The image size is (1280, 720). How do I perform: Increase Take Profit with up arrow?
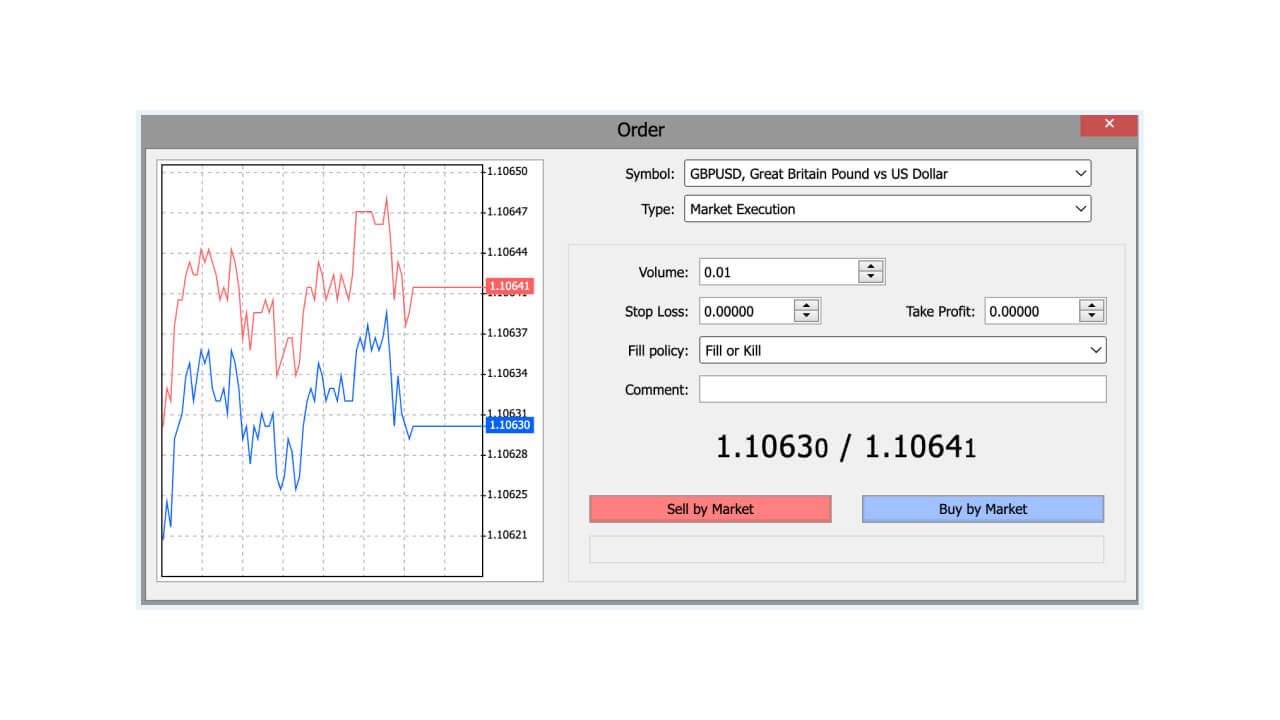(1092, 306)
